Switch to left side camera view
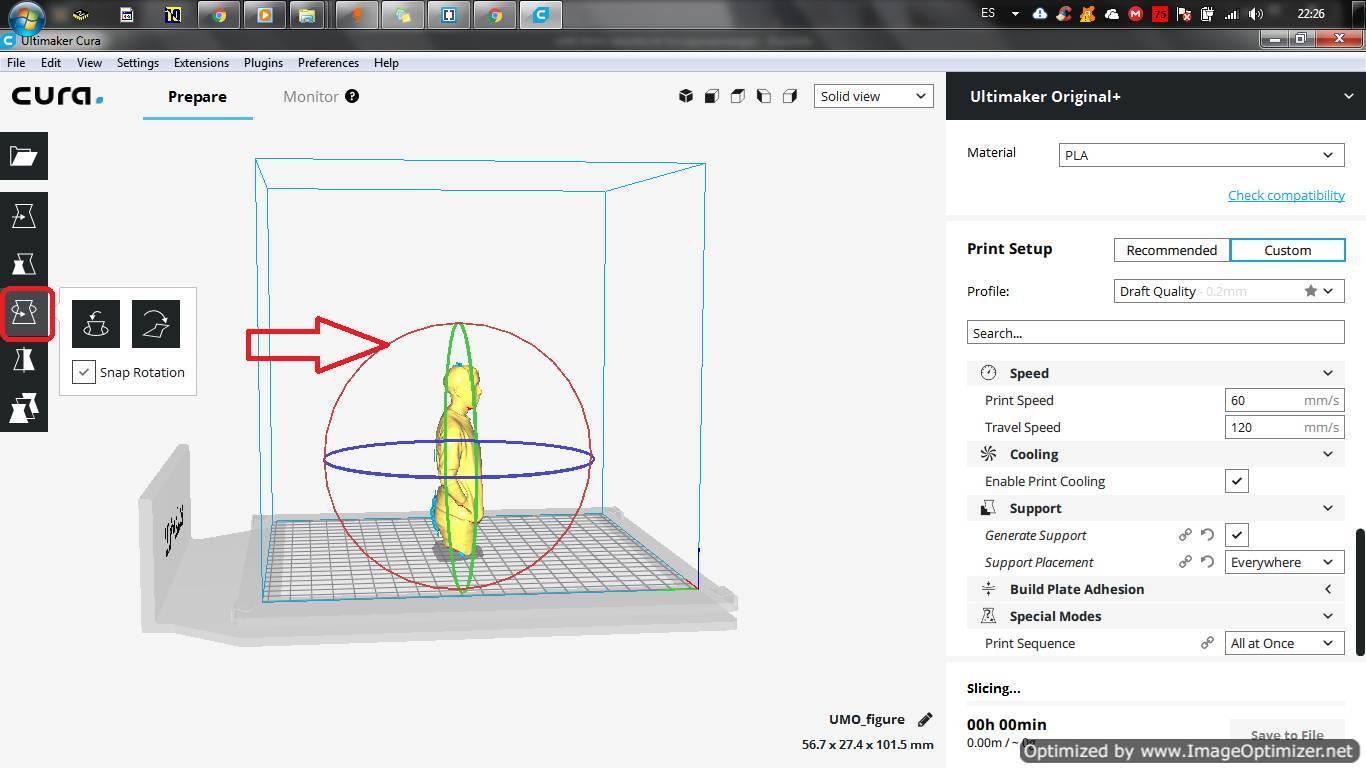The width and height of the screenshot is (1366, 768). coord(764,96)
